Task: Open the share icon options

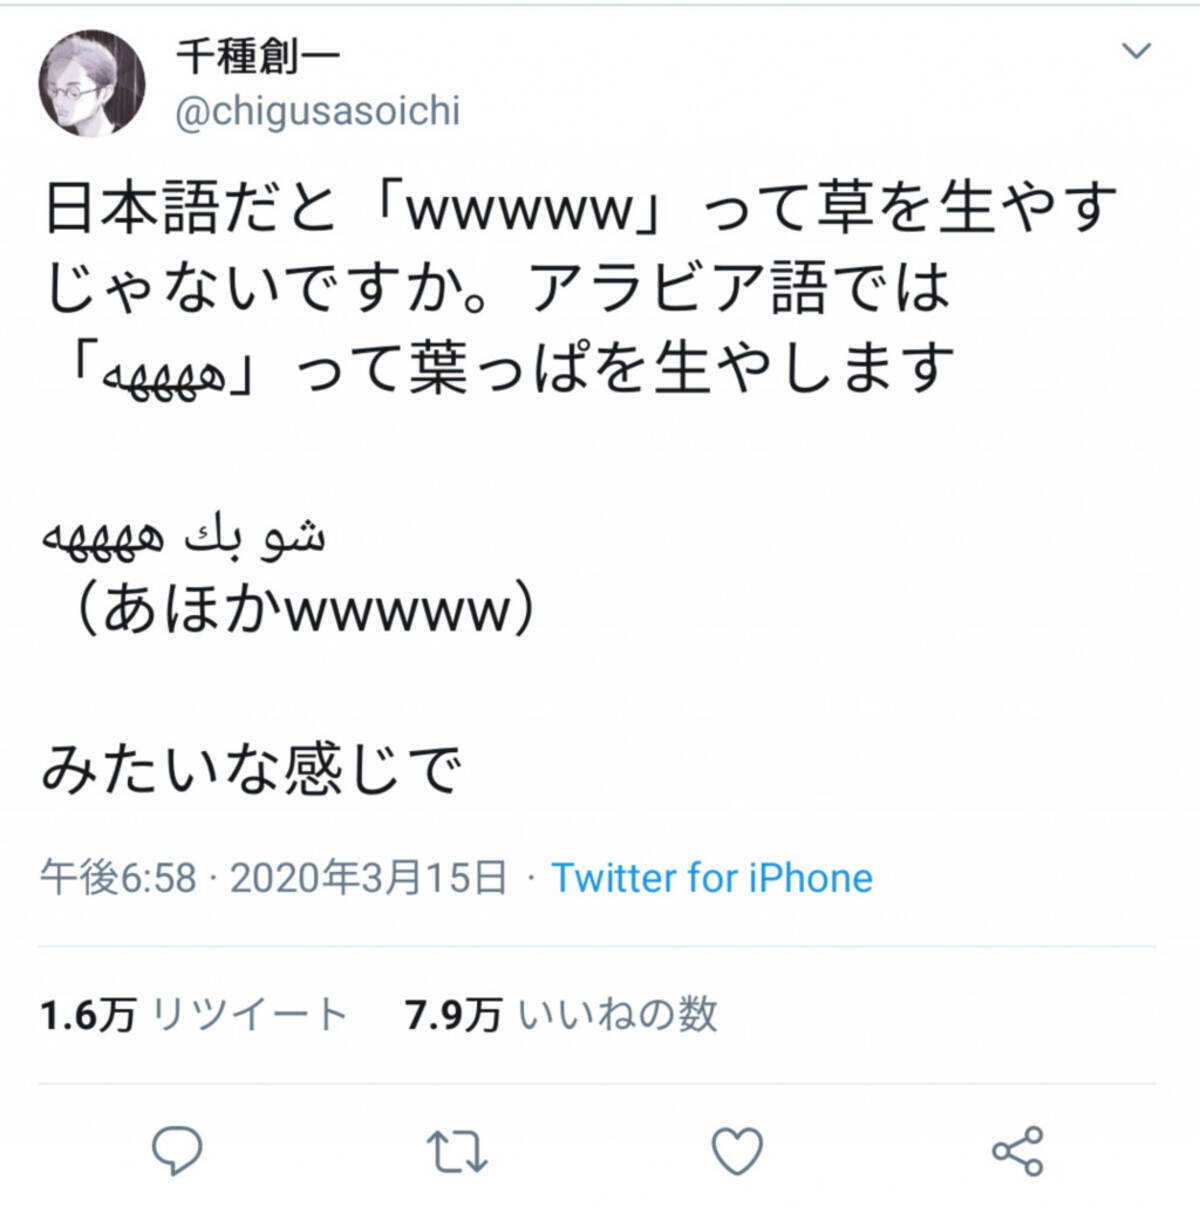Action: [x=1017, y=1151]
